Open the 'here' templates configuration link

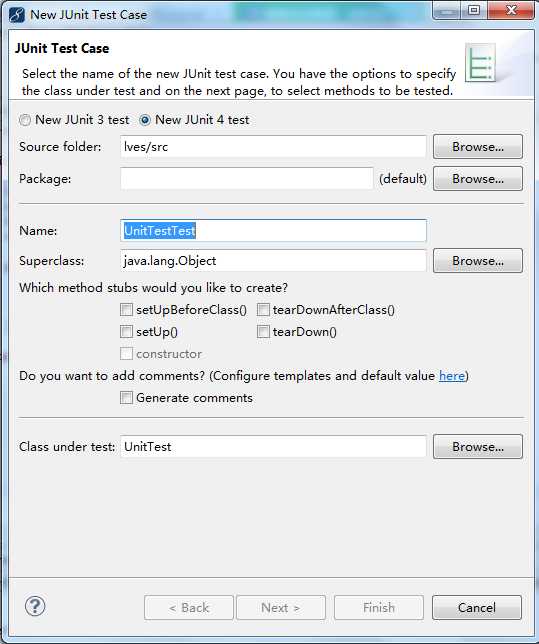point(452,376)
